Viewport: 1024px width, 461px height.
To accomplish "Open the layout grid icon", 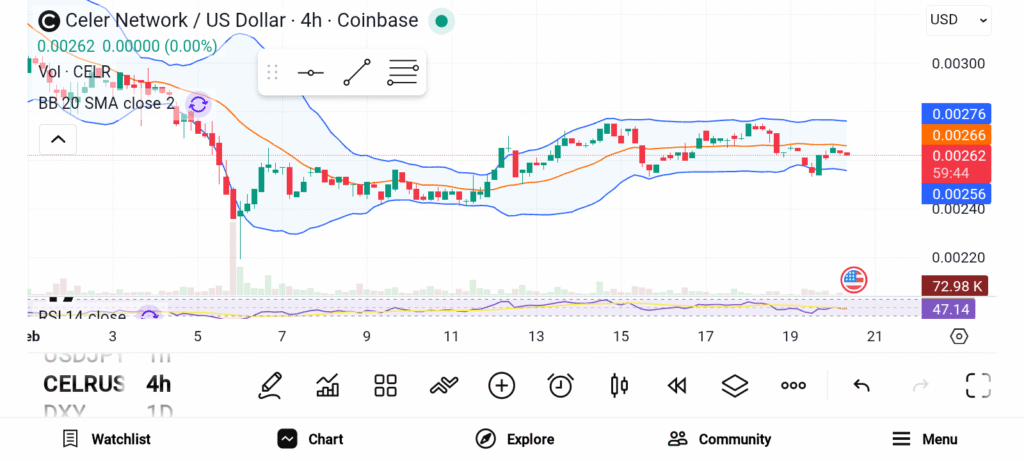I will tap(385, 385).
